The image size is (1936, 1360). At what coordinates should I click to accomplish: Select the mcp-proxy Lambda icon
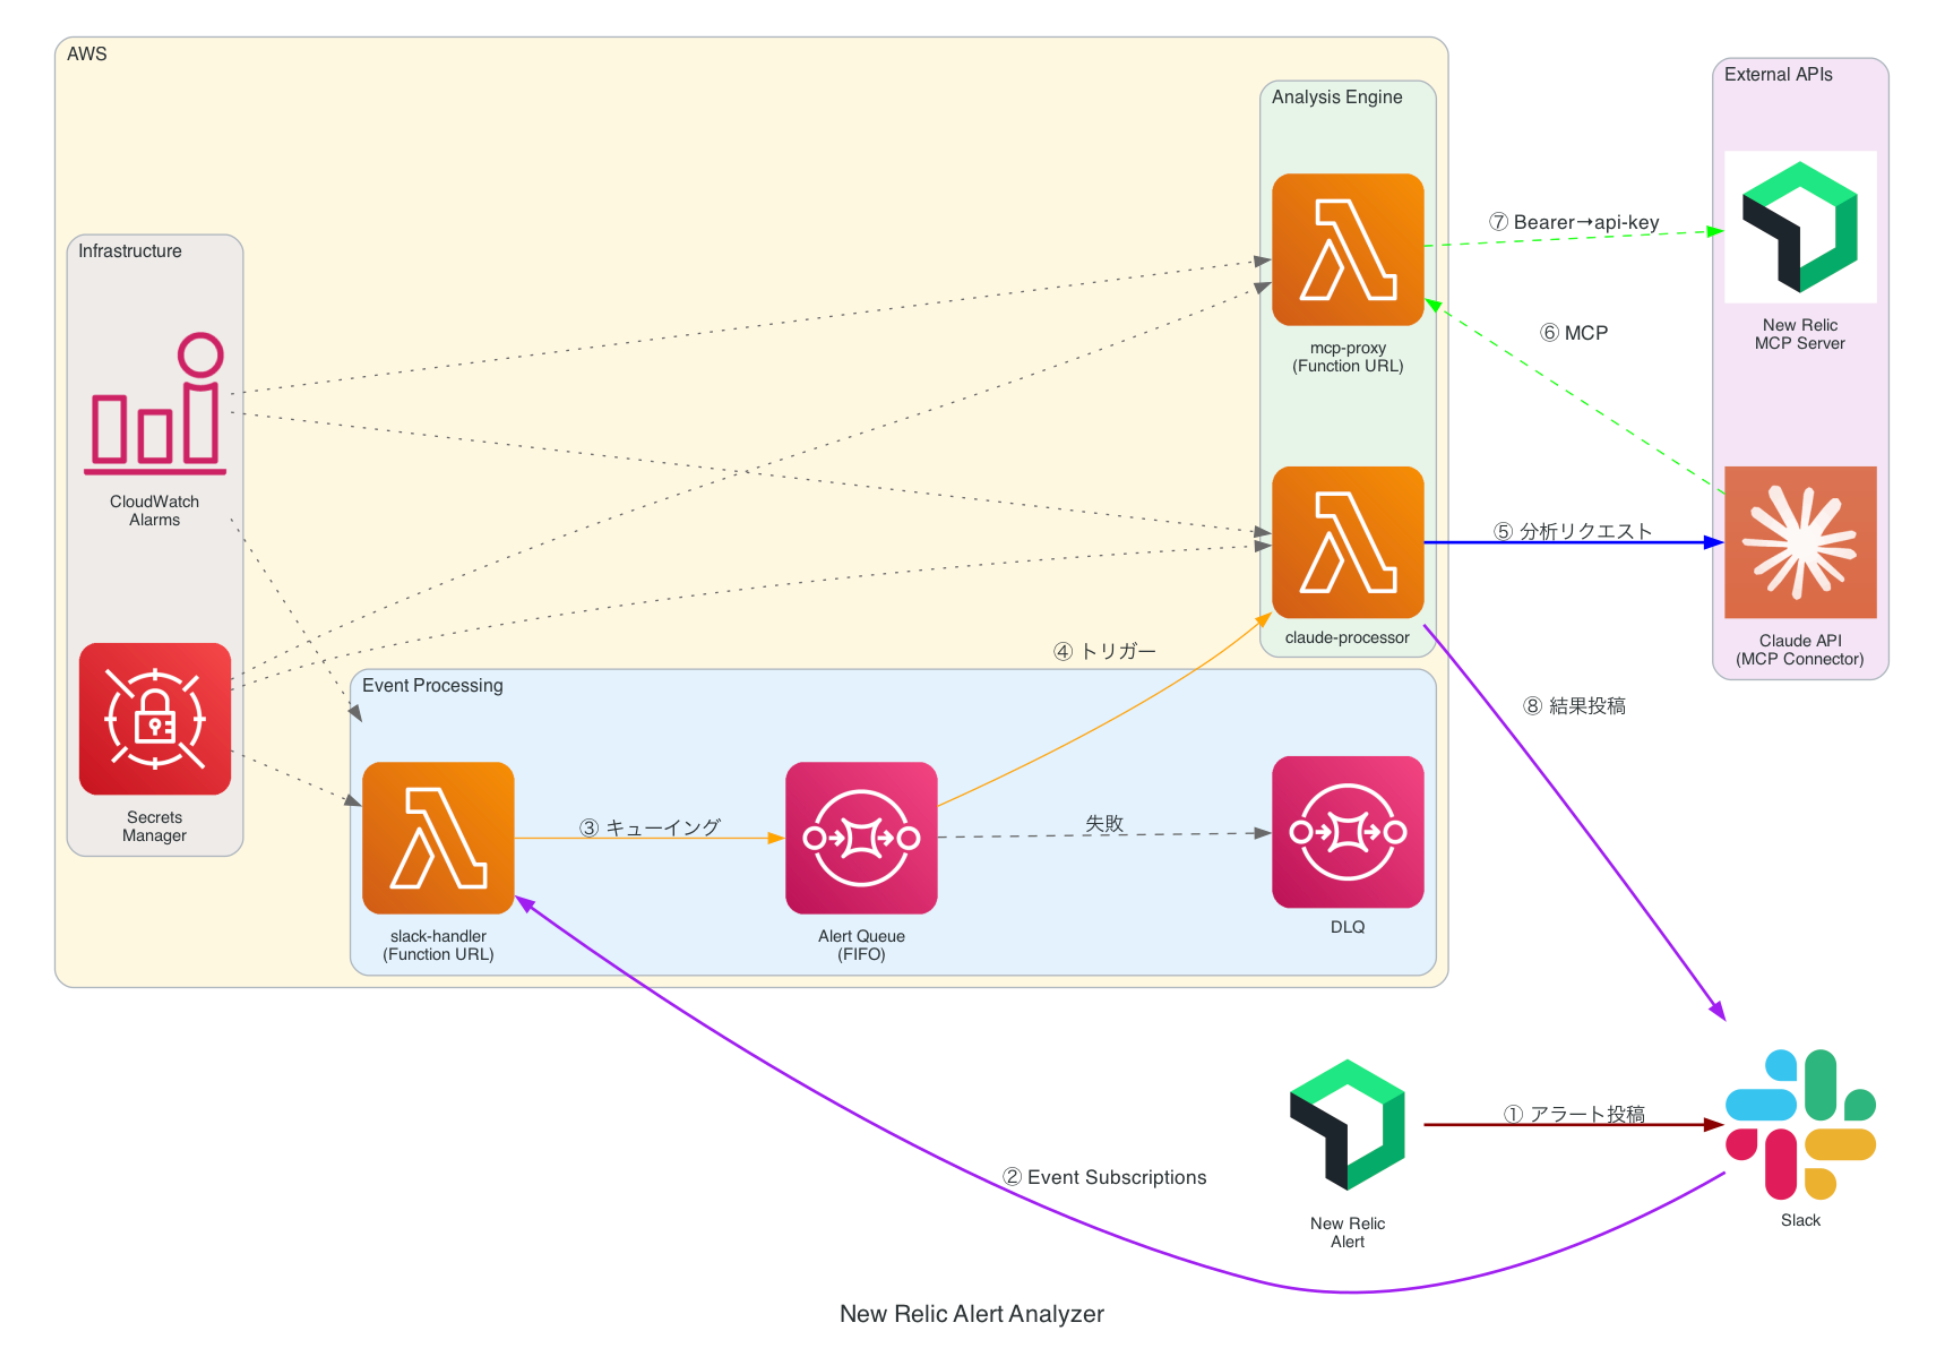(1347, 250)
